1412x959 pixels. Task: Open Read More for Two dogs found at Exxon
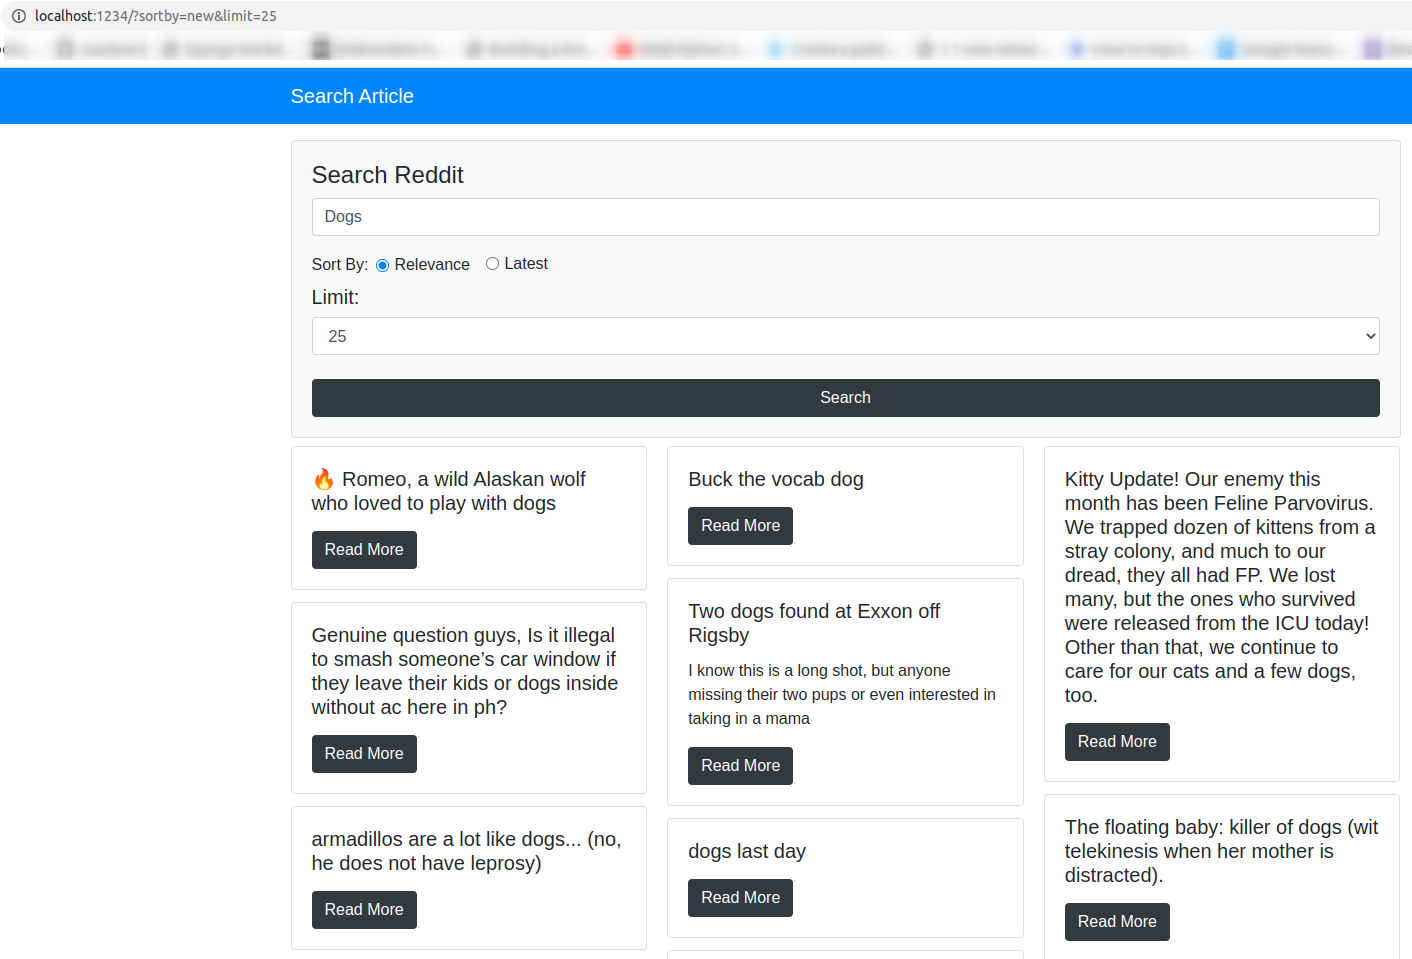click(x=740, y=765)
